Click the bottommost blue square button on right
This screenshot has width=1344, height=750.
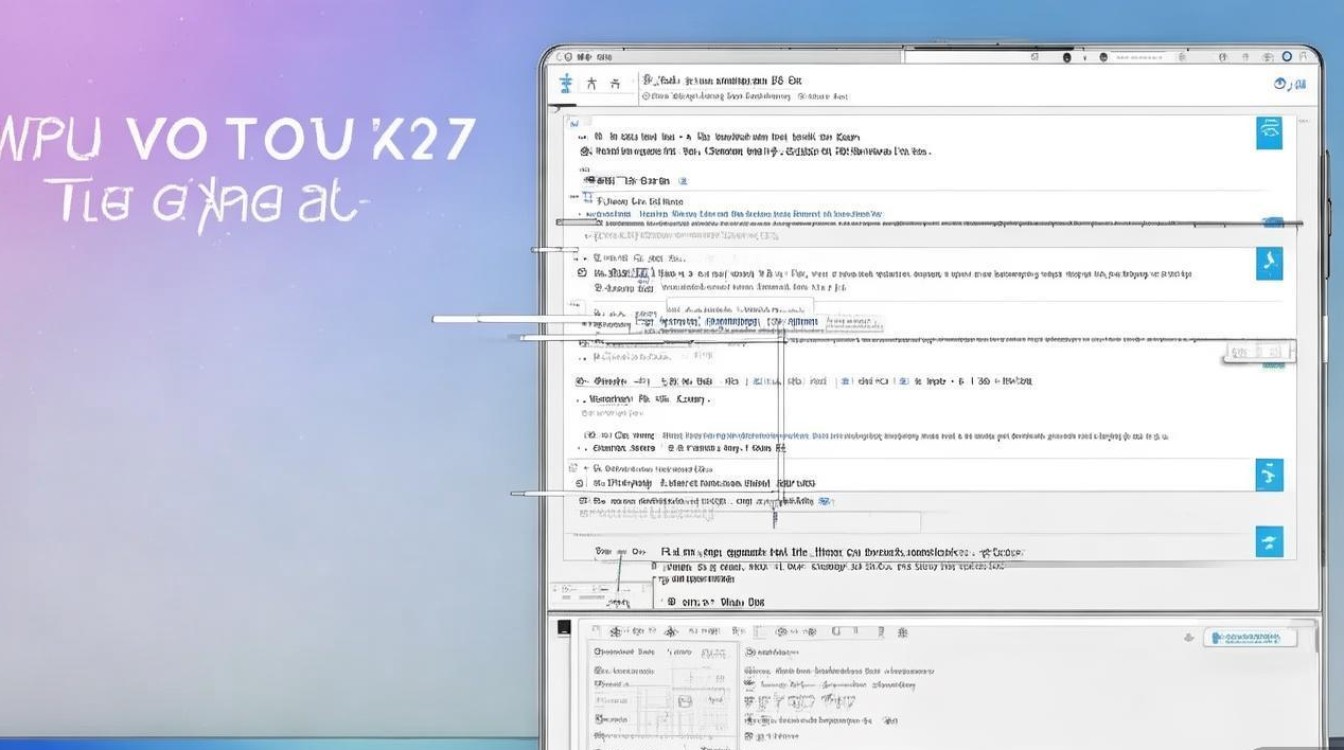1269,541
